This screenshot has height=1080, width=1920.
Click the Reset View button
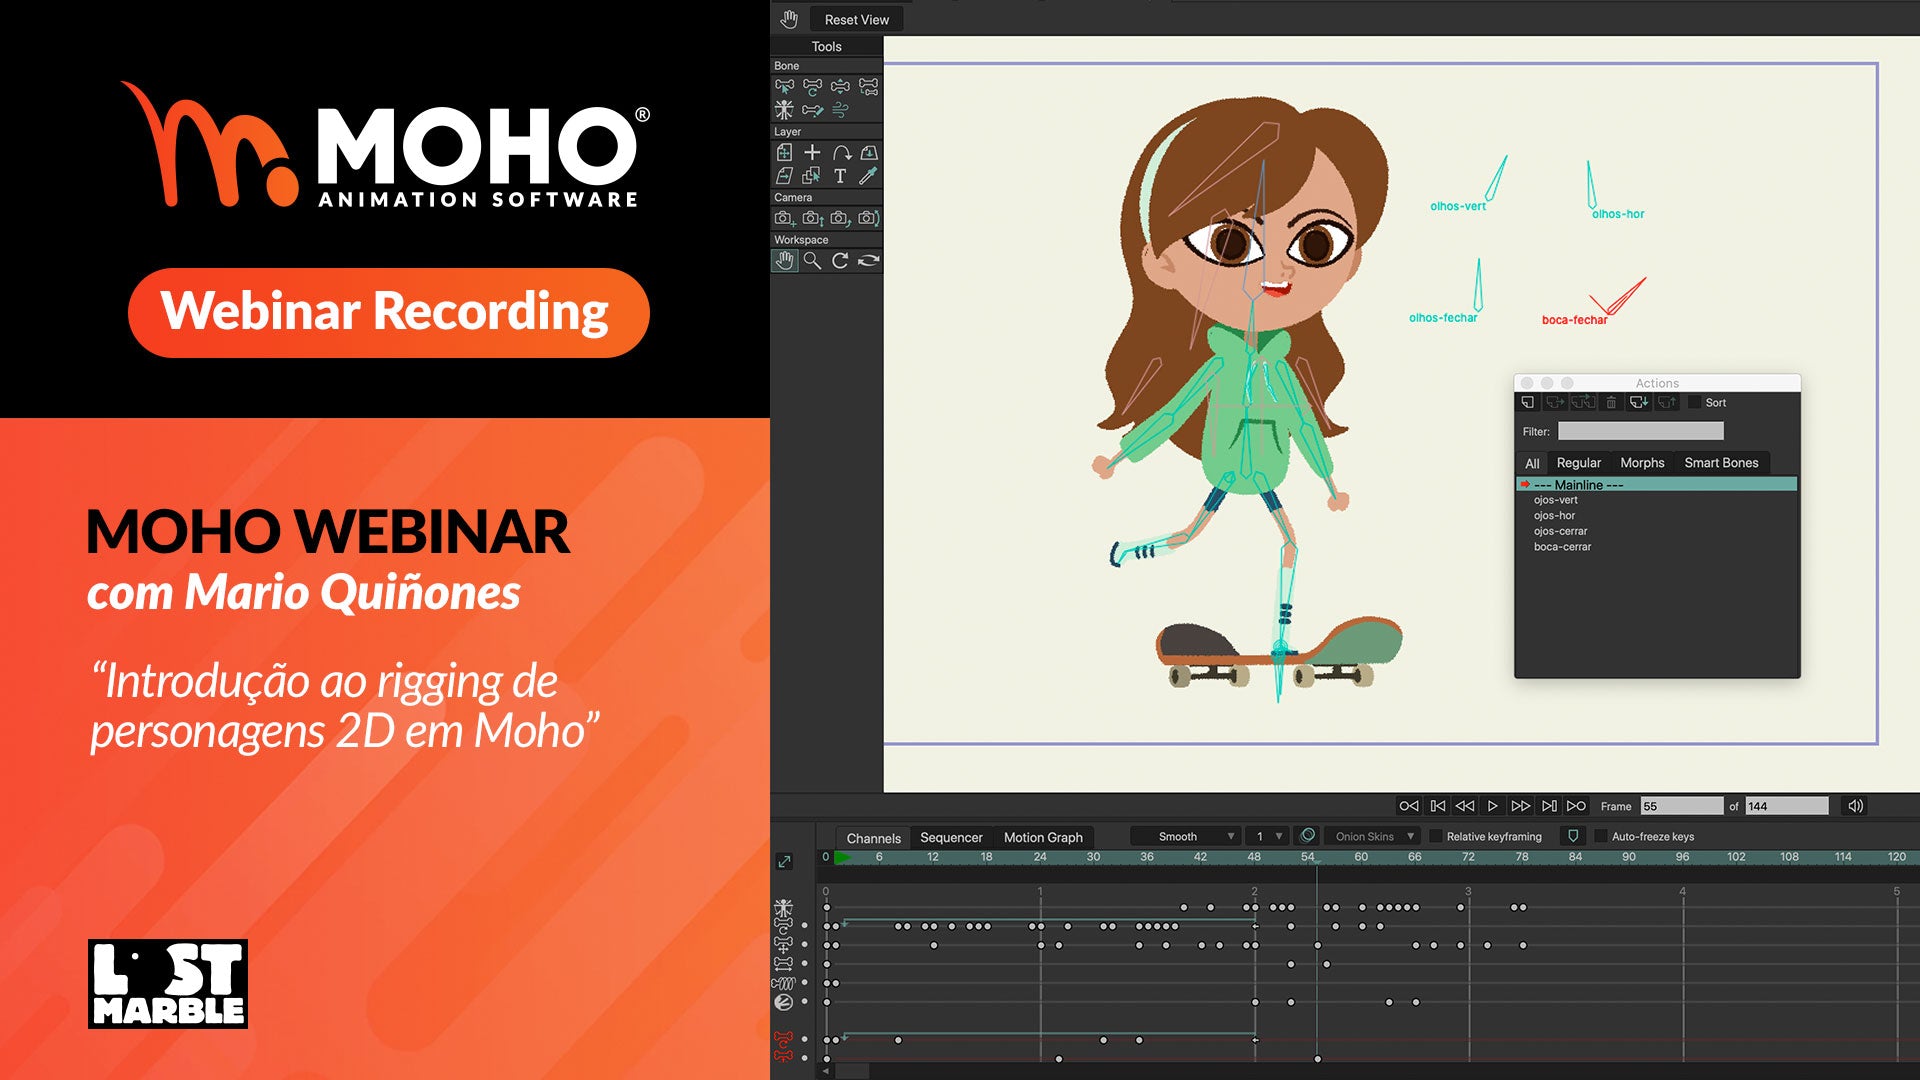tap(856, 19)
